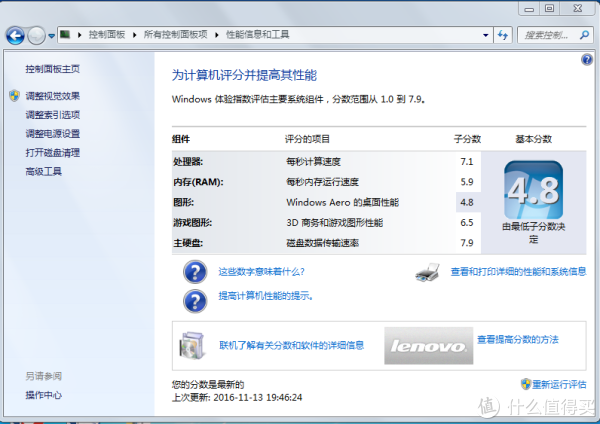Open 操作中心 link in sidebar

tap(43, 395)
